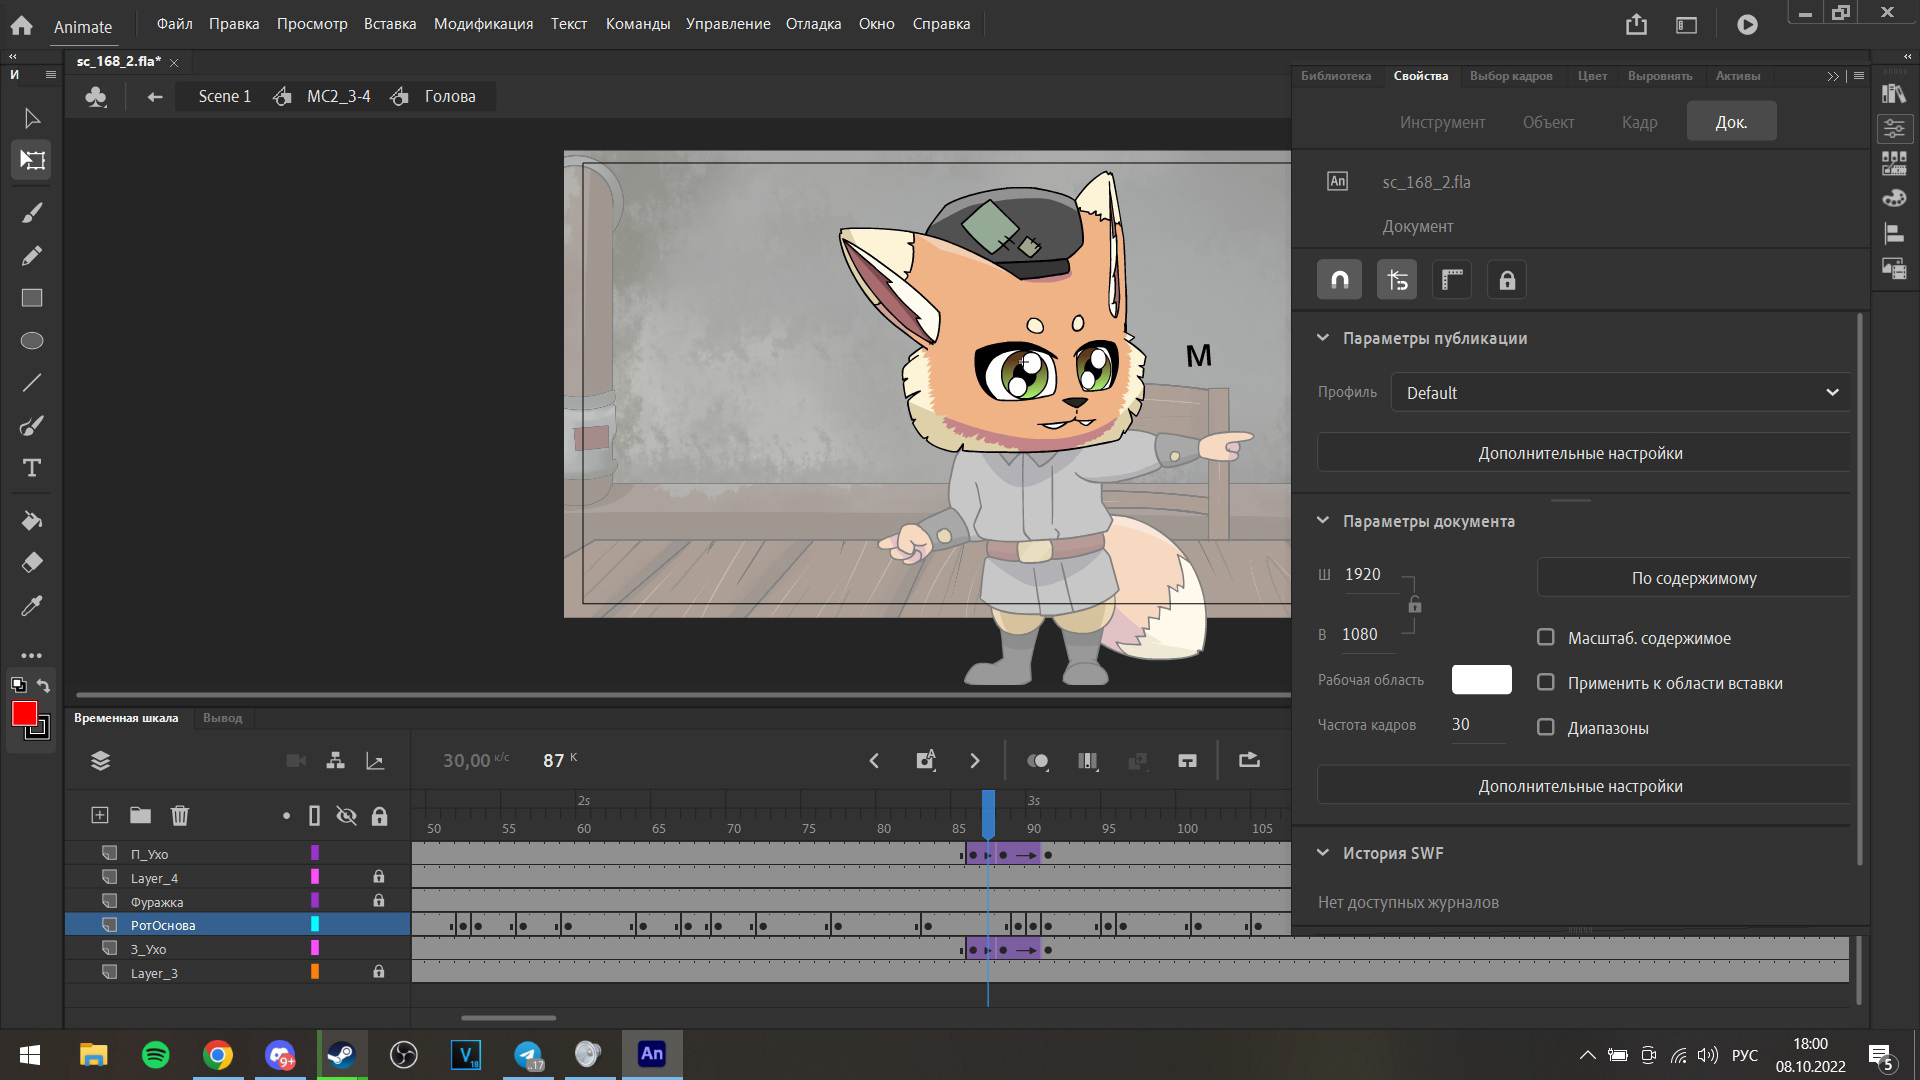Enable the Масштаб. содержимое checkbox
Screen dimensions: 1920x1080
[x=1546, y=637]
